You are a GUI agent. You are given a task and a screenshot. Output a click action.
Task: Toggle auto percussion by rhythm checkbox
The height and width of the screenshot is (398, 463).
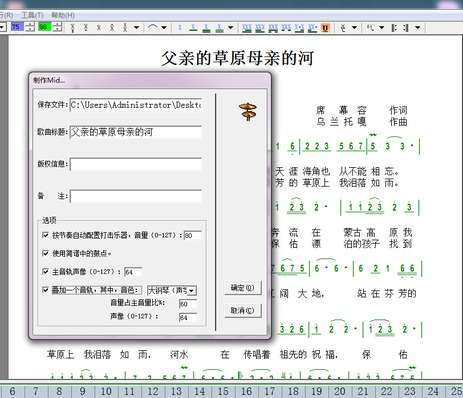46,235
